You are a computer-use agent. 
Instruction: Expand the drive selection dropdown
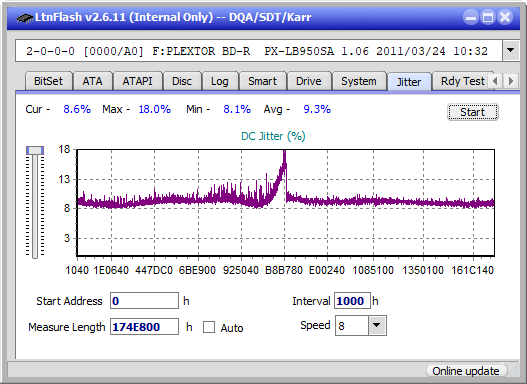(511, 51)
